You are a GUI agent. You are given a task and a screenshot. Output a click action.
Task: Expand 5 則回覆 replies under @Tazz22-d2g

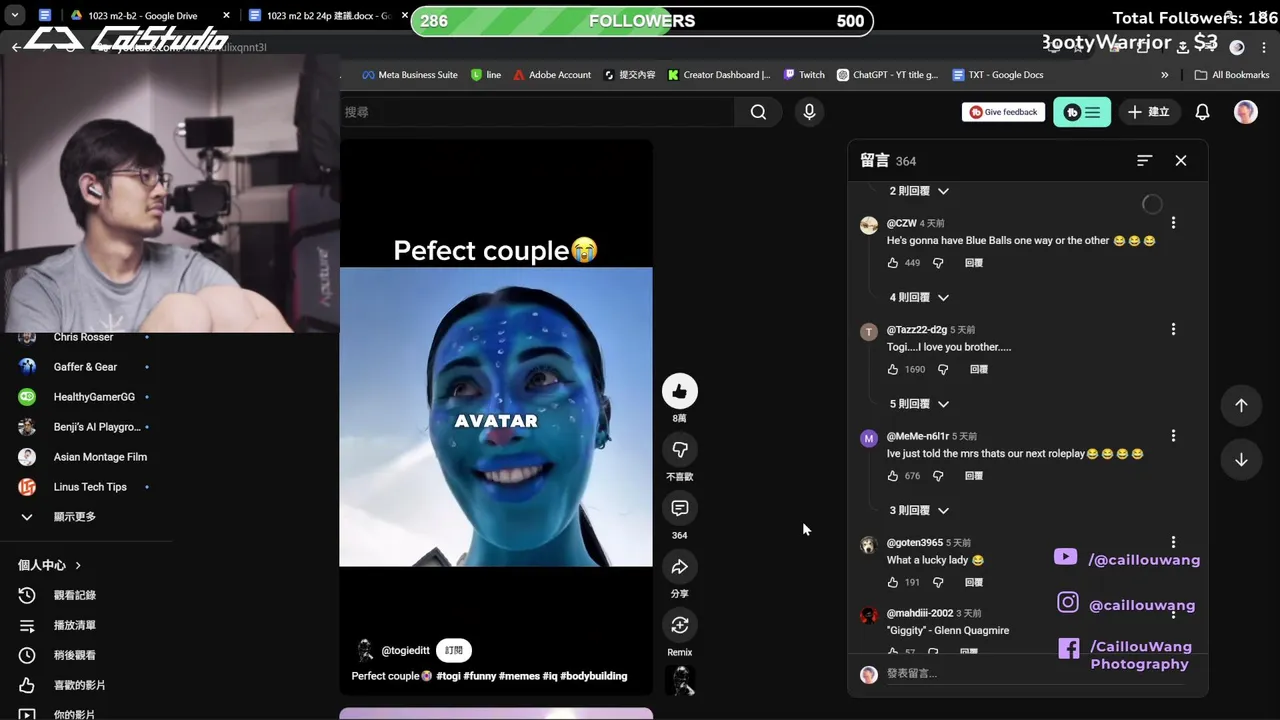[919, 404]
